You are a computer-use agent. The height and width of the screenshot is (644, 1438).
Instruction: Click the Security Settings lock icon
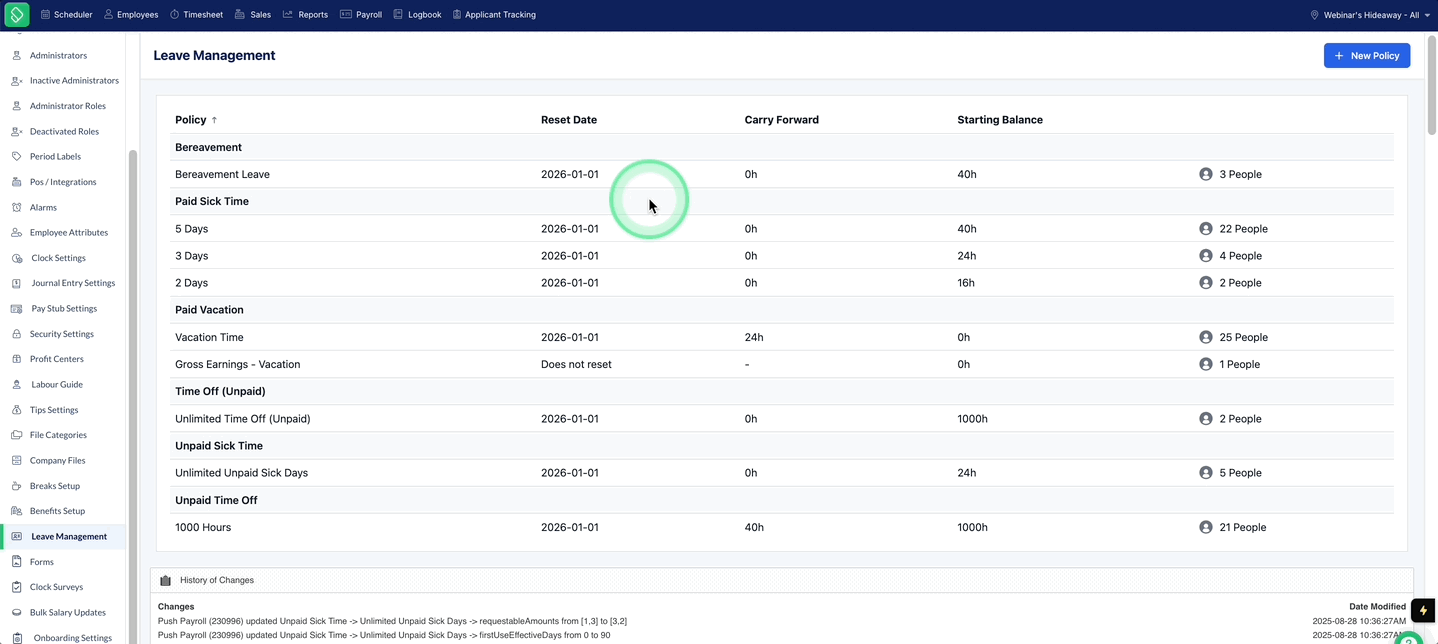(x=16, y=334)
